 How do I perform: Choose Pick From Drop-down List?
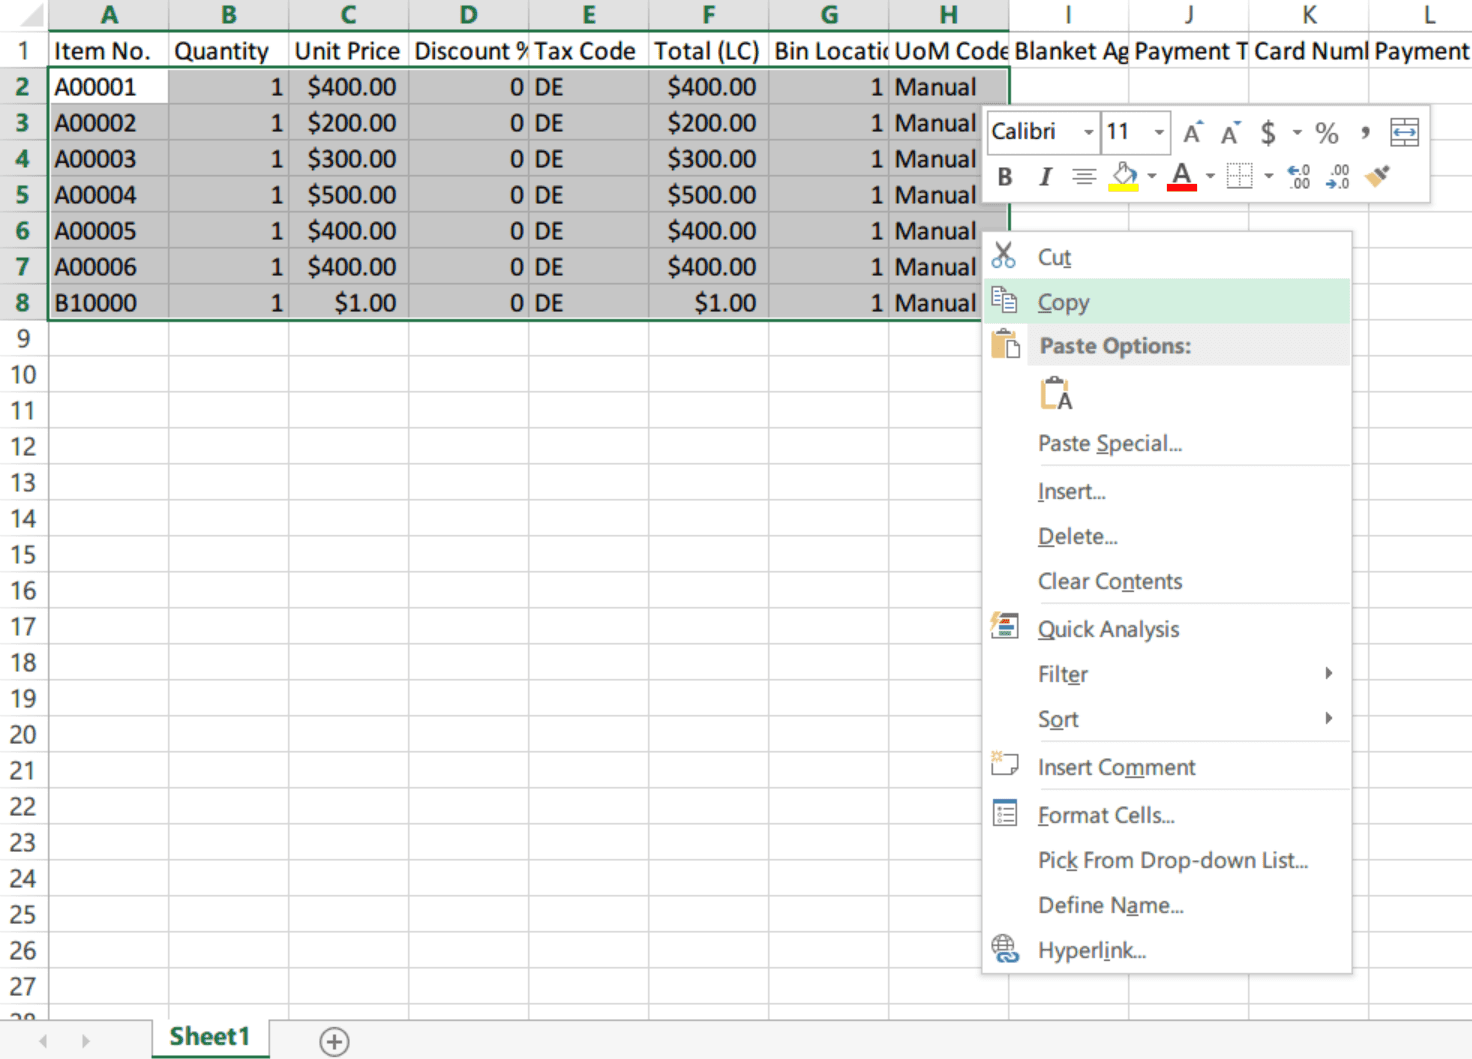tap(1167, 860)
